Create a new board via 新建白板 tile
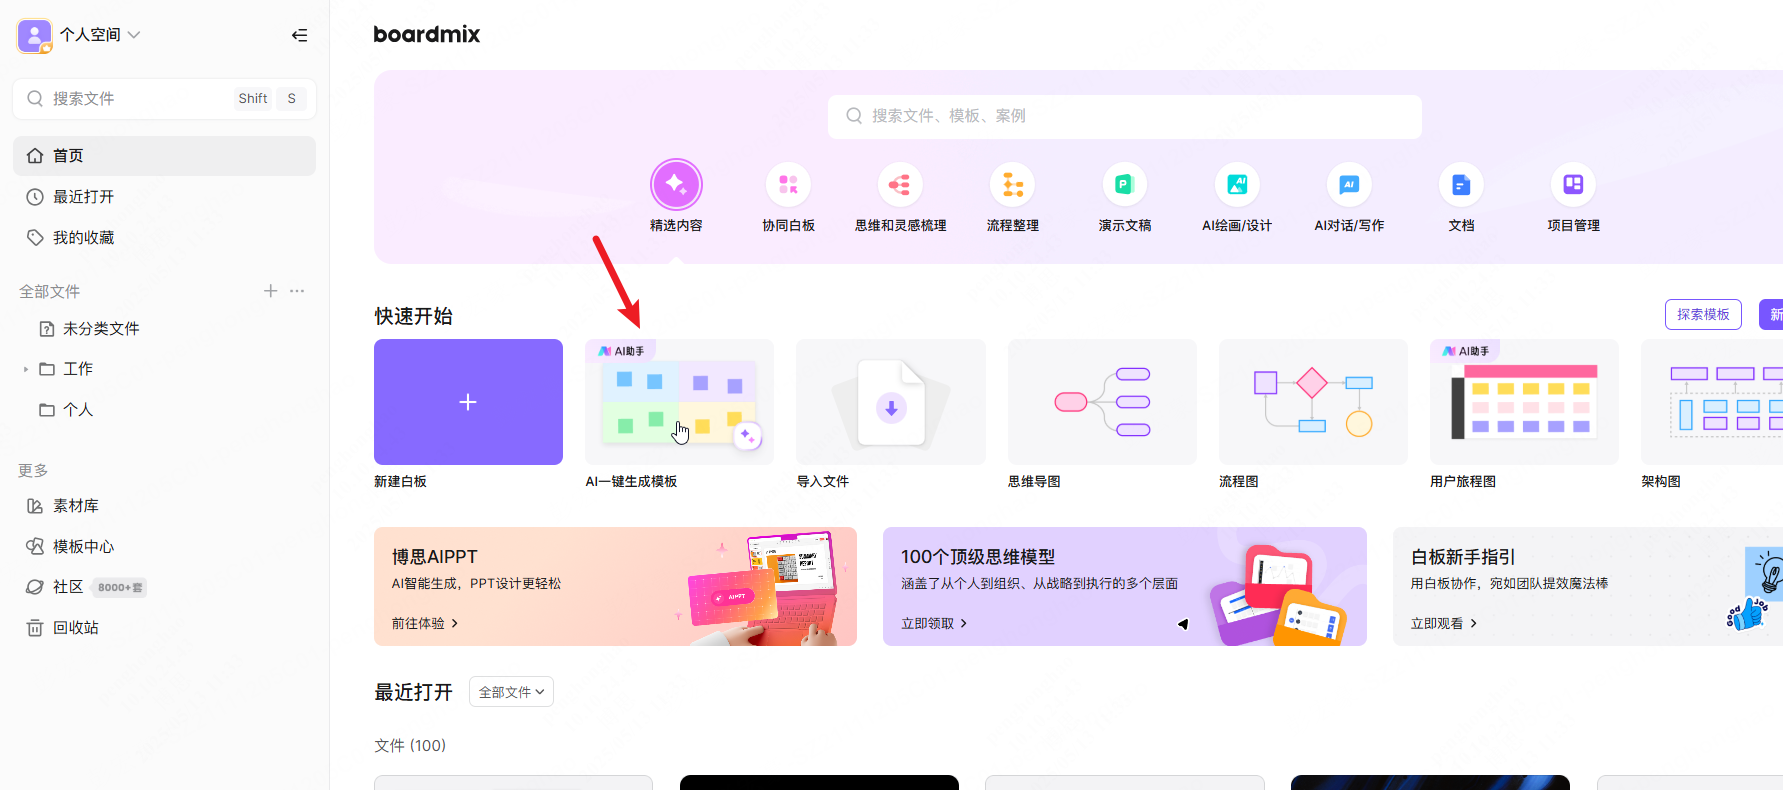 click(x=468, y=402)
